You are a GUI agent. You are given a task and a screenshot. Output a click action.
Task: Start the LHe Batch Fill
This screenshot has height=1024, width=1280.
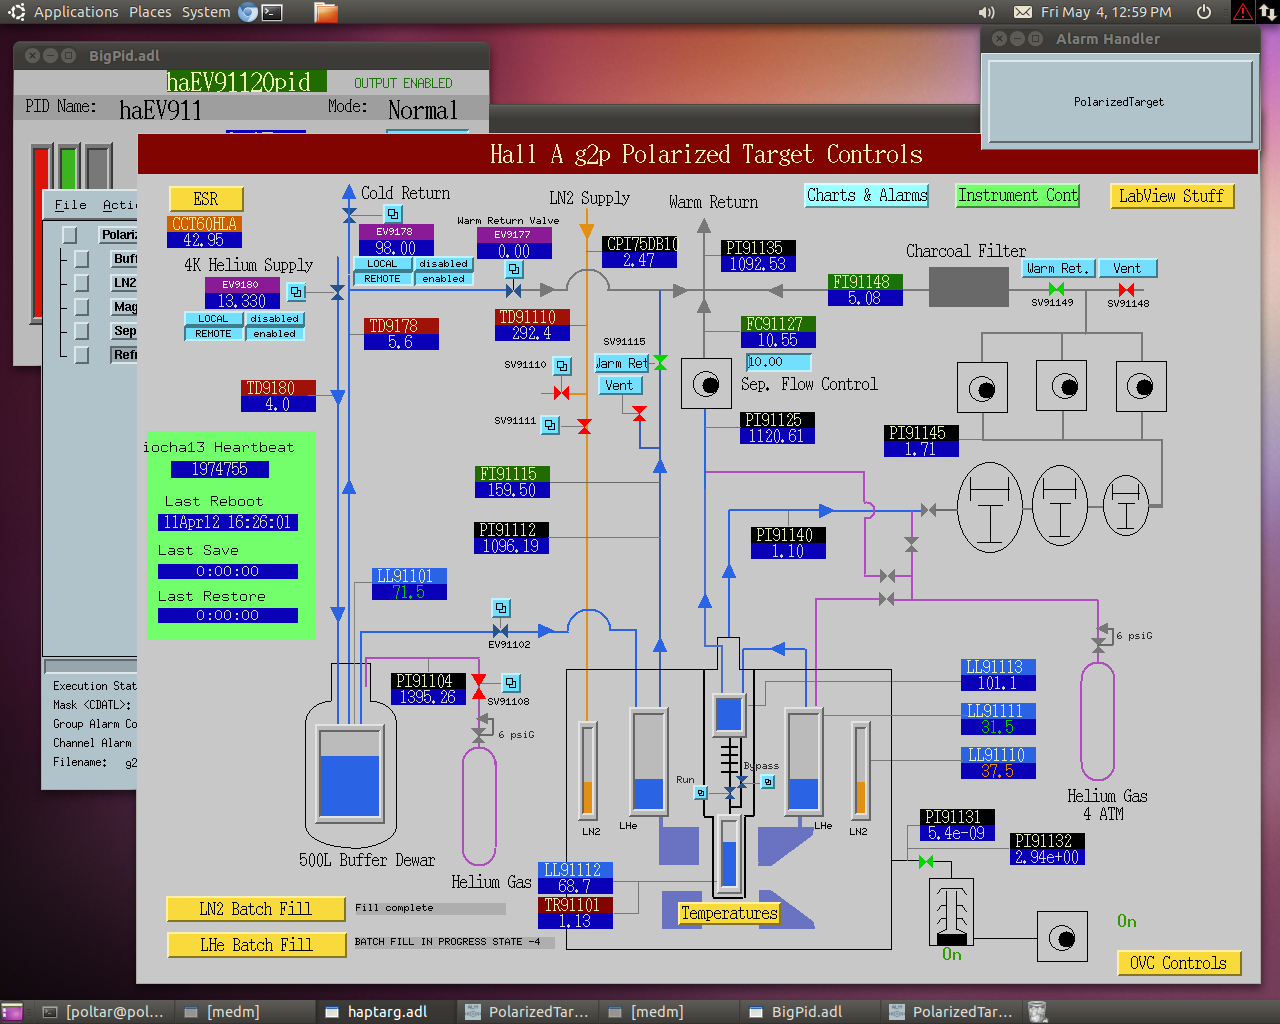pyautogui.click(x=256, y=945)
